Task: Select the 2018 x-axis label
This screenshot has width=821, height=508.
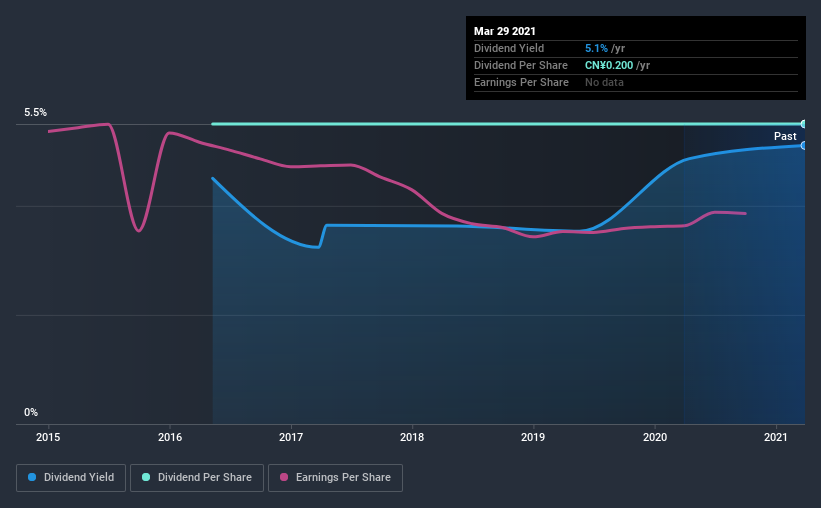Action: (x=412, y=437)
